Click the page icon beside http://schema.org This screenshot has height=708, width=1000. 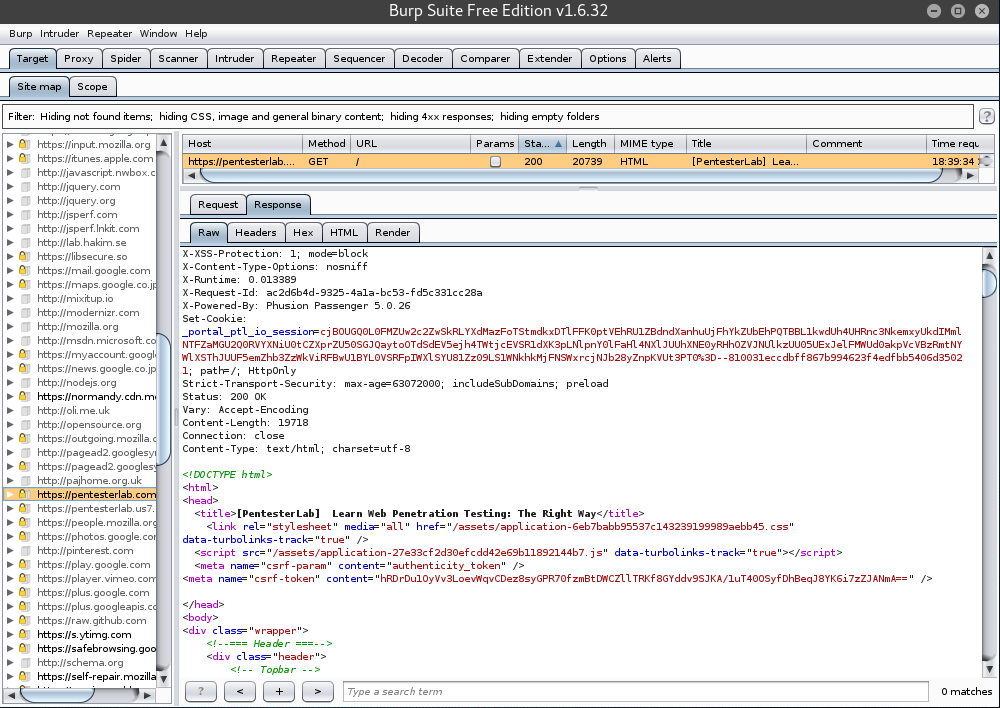[26, 662]
